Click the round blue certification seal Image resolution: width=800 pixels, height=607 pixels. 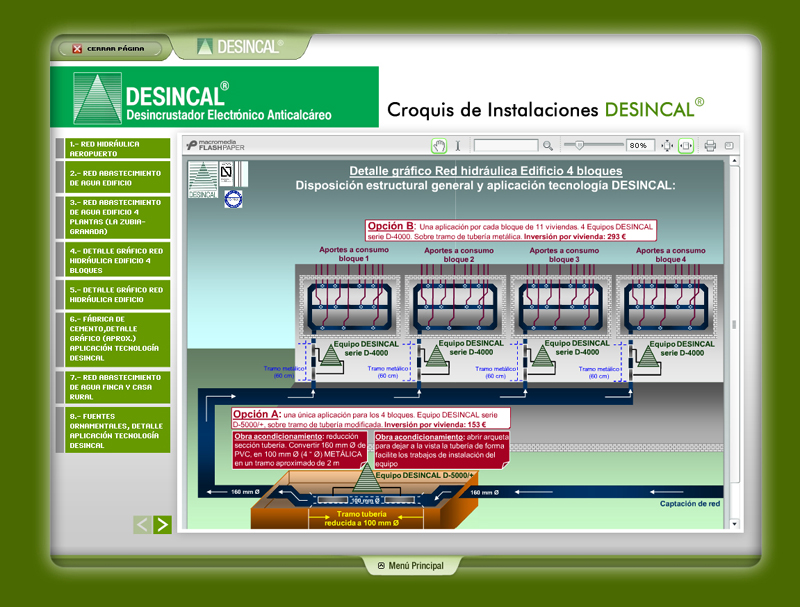coord(233,199)
